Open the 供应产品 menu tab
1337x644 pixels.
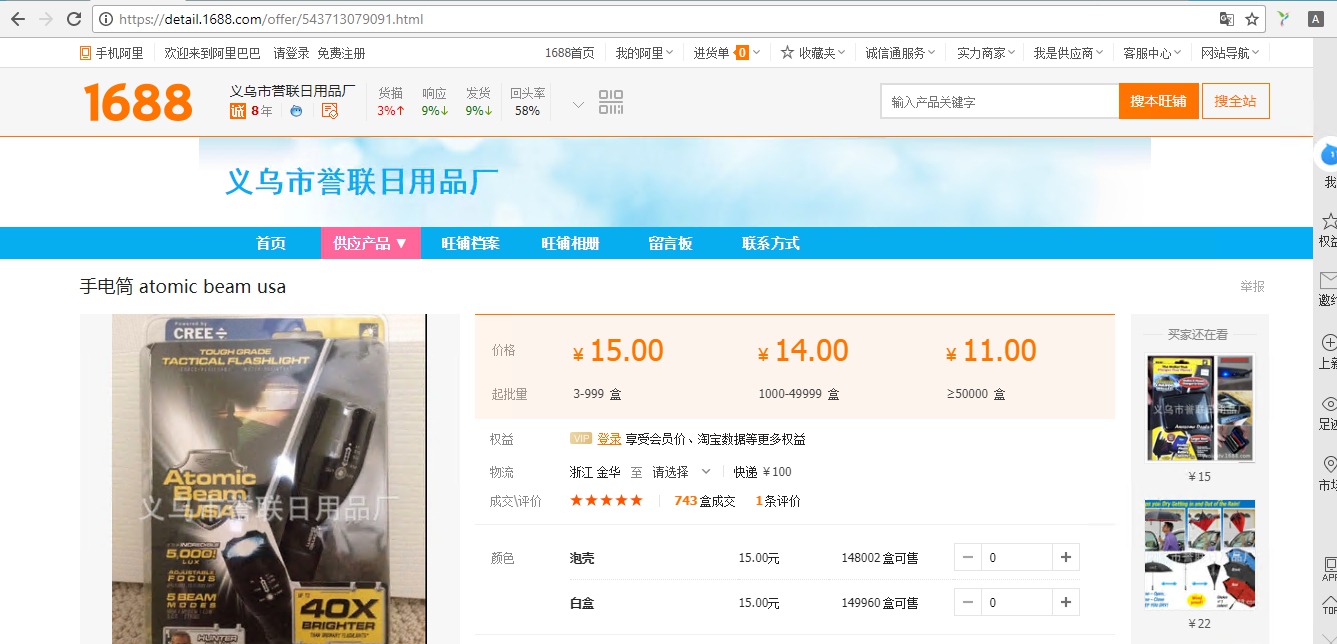coord(370,243)
